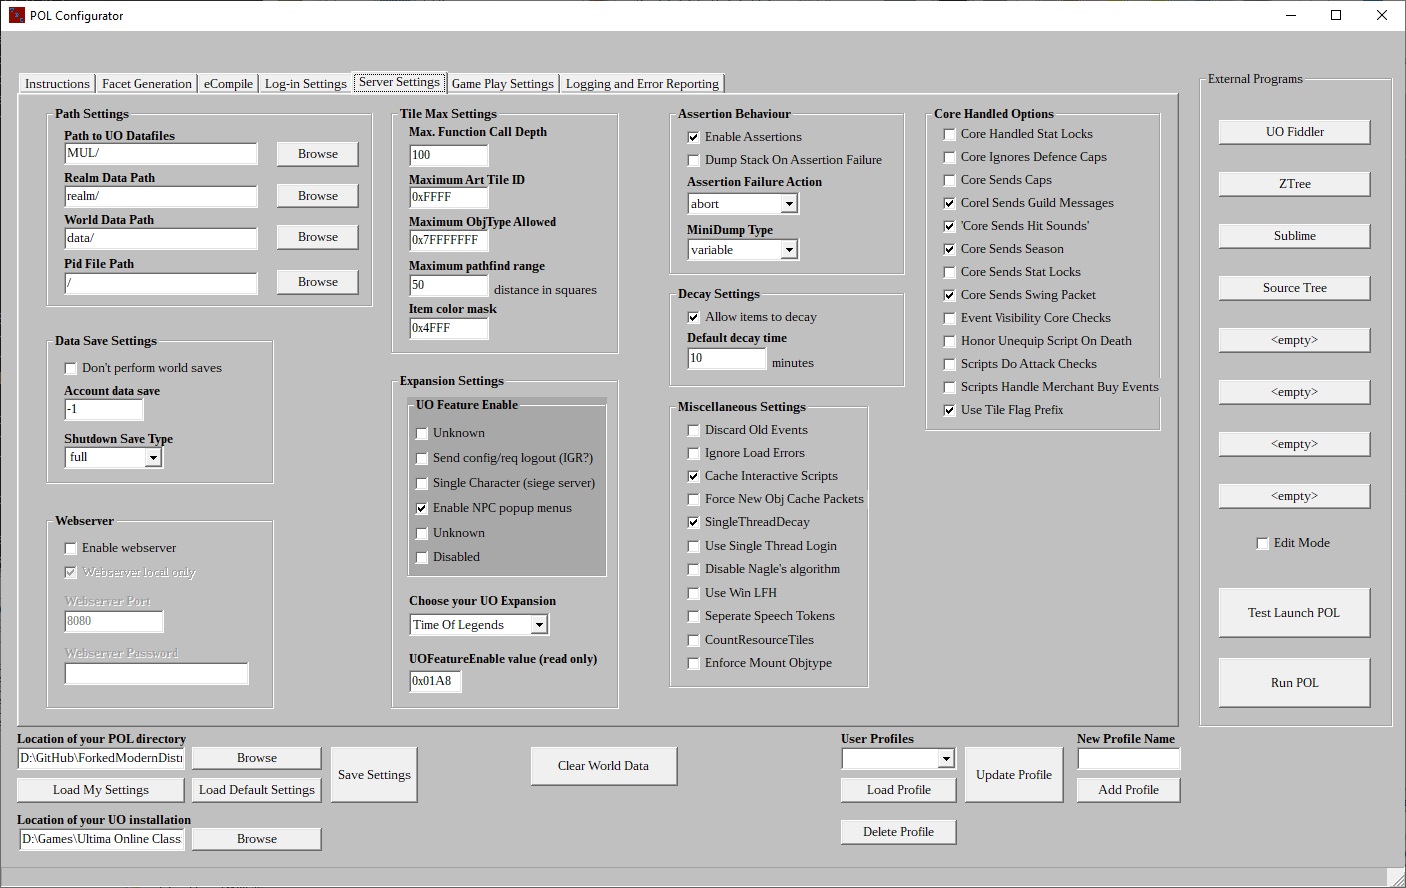Open the Game Play Settings tab

click(502, 84)
